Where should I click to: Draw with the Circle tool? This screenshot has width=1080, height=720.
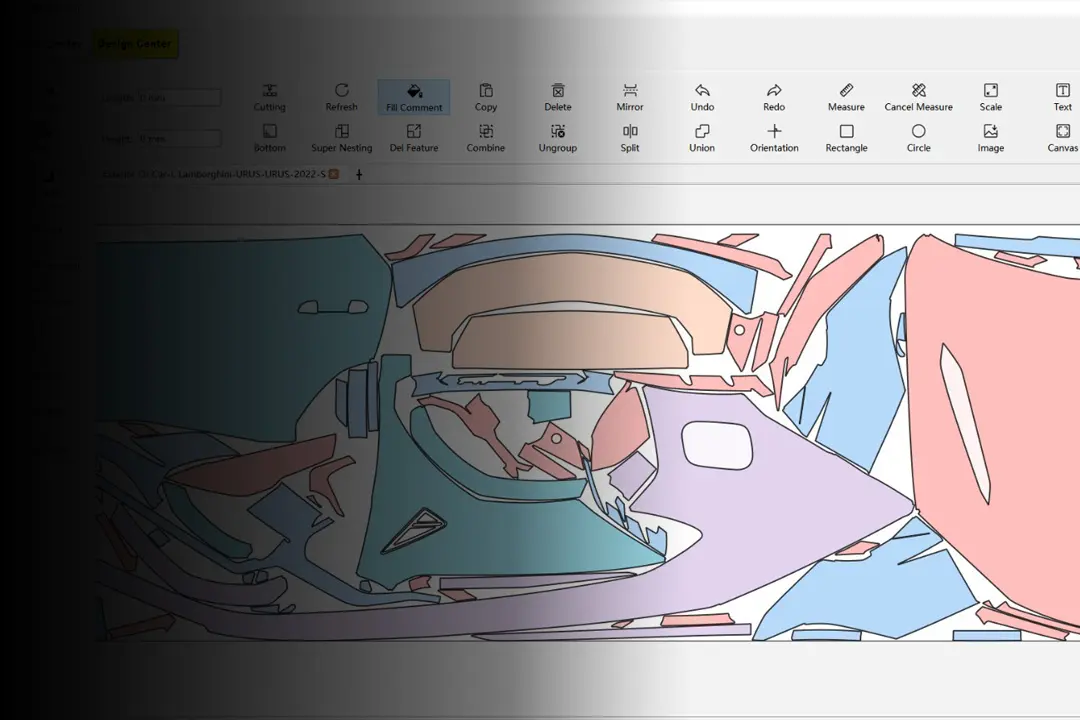coord(918,138)
